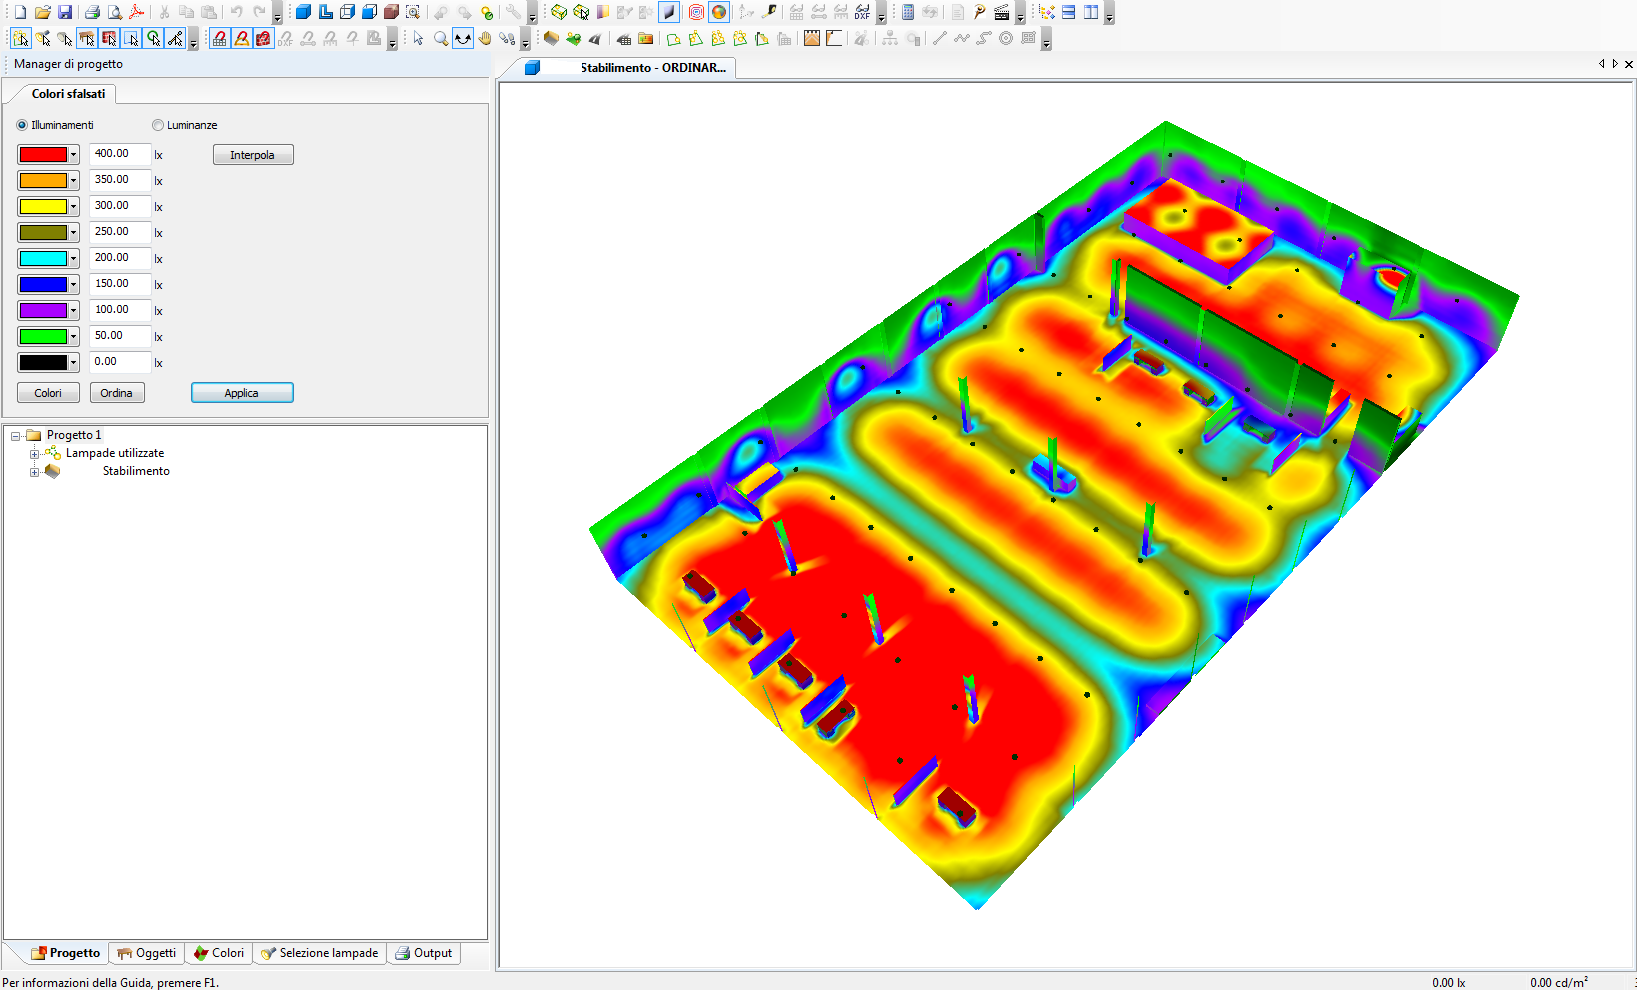Click the PDF export icon
This screenshot has height=990, width=1637.
[137, 13]
